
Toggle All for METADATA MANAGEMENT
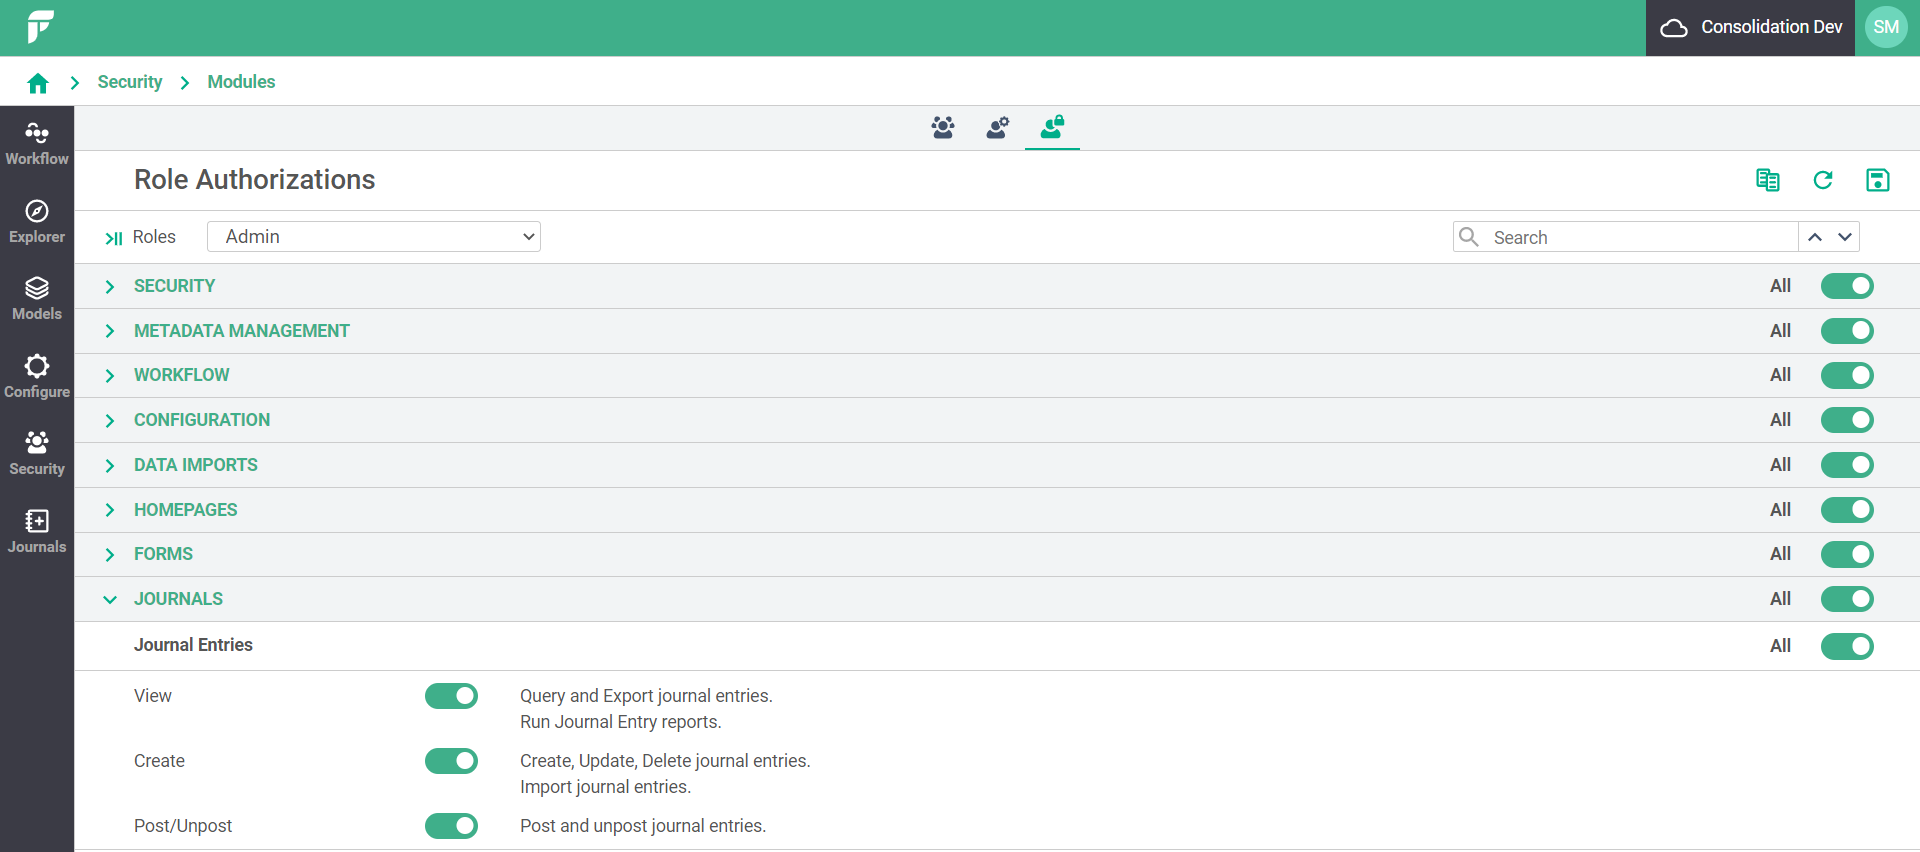[x=1847, y=331]
